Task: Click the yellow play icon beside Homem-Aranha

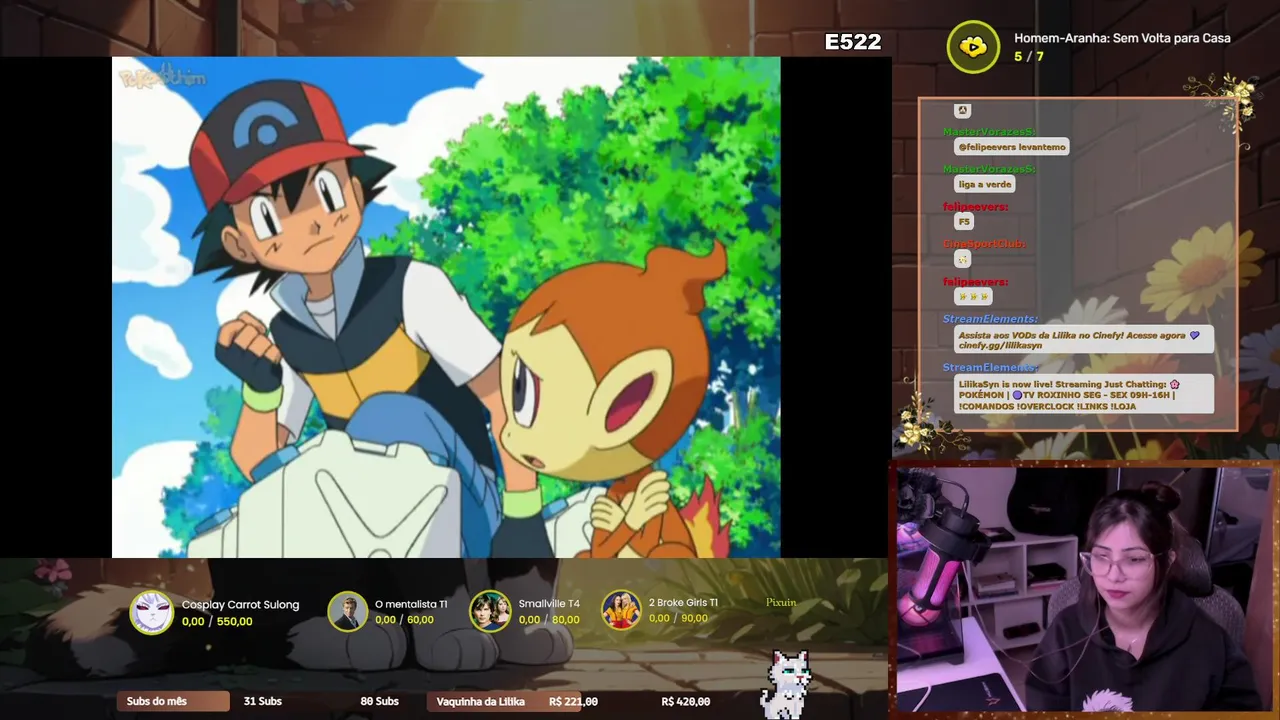Action: tap(973, 47)
